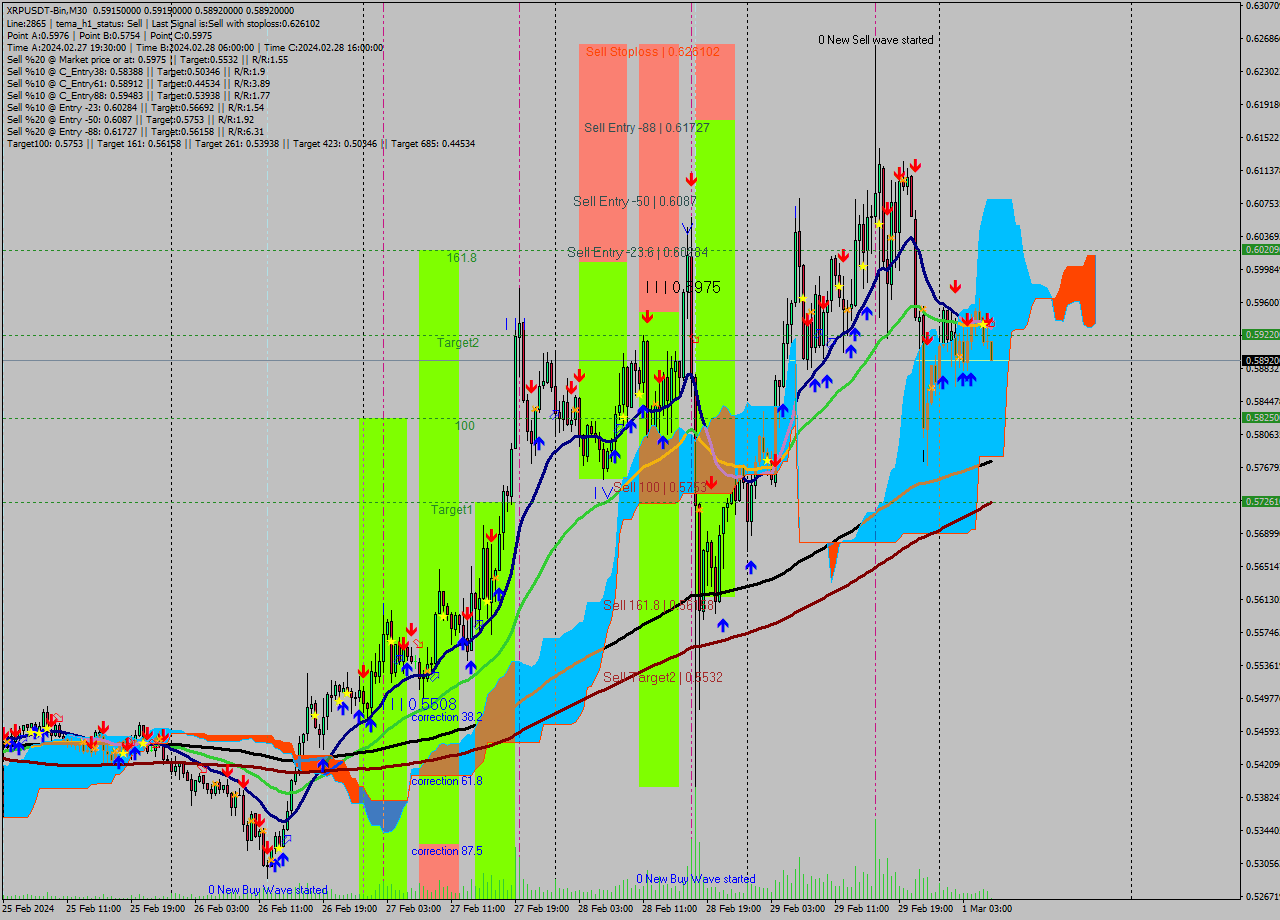Click the 'correction 61.8' label
Image resolution: width=1280 pixels, height=920 pixels.
pos(447,781)
